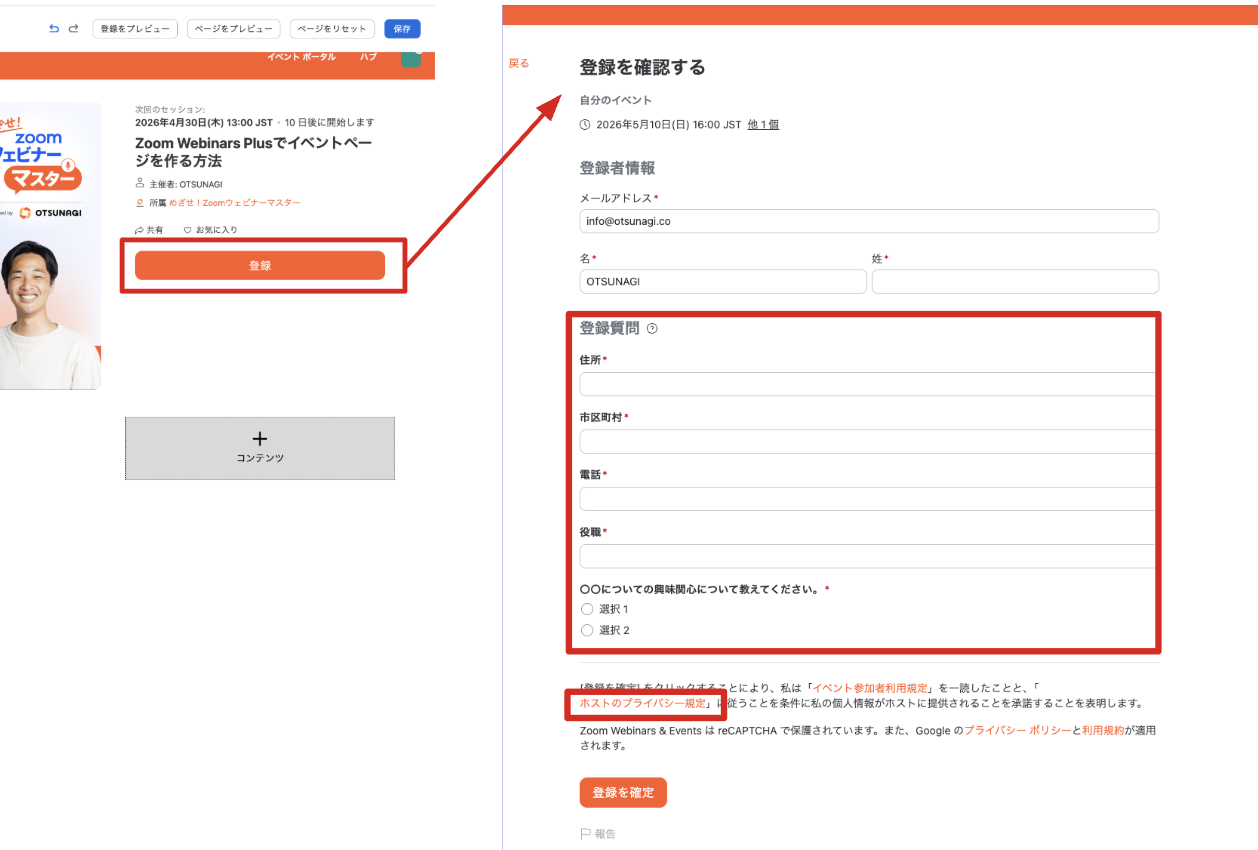Open the イベント ポータル menu item
The image size is (1258, 850).
(301, 57)
